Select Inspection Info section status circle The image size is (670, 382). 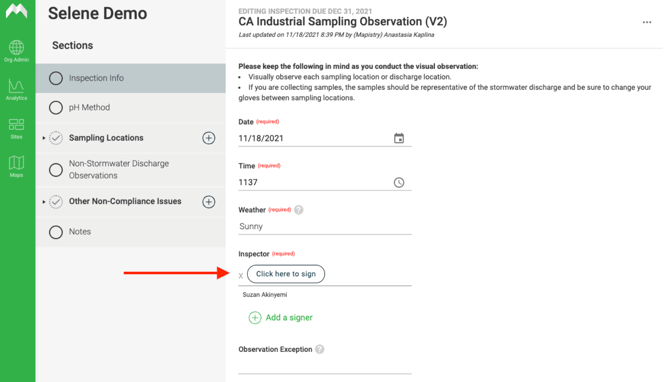(x=56, y=78)
